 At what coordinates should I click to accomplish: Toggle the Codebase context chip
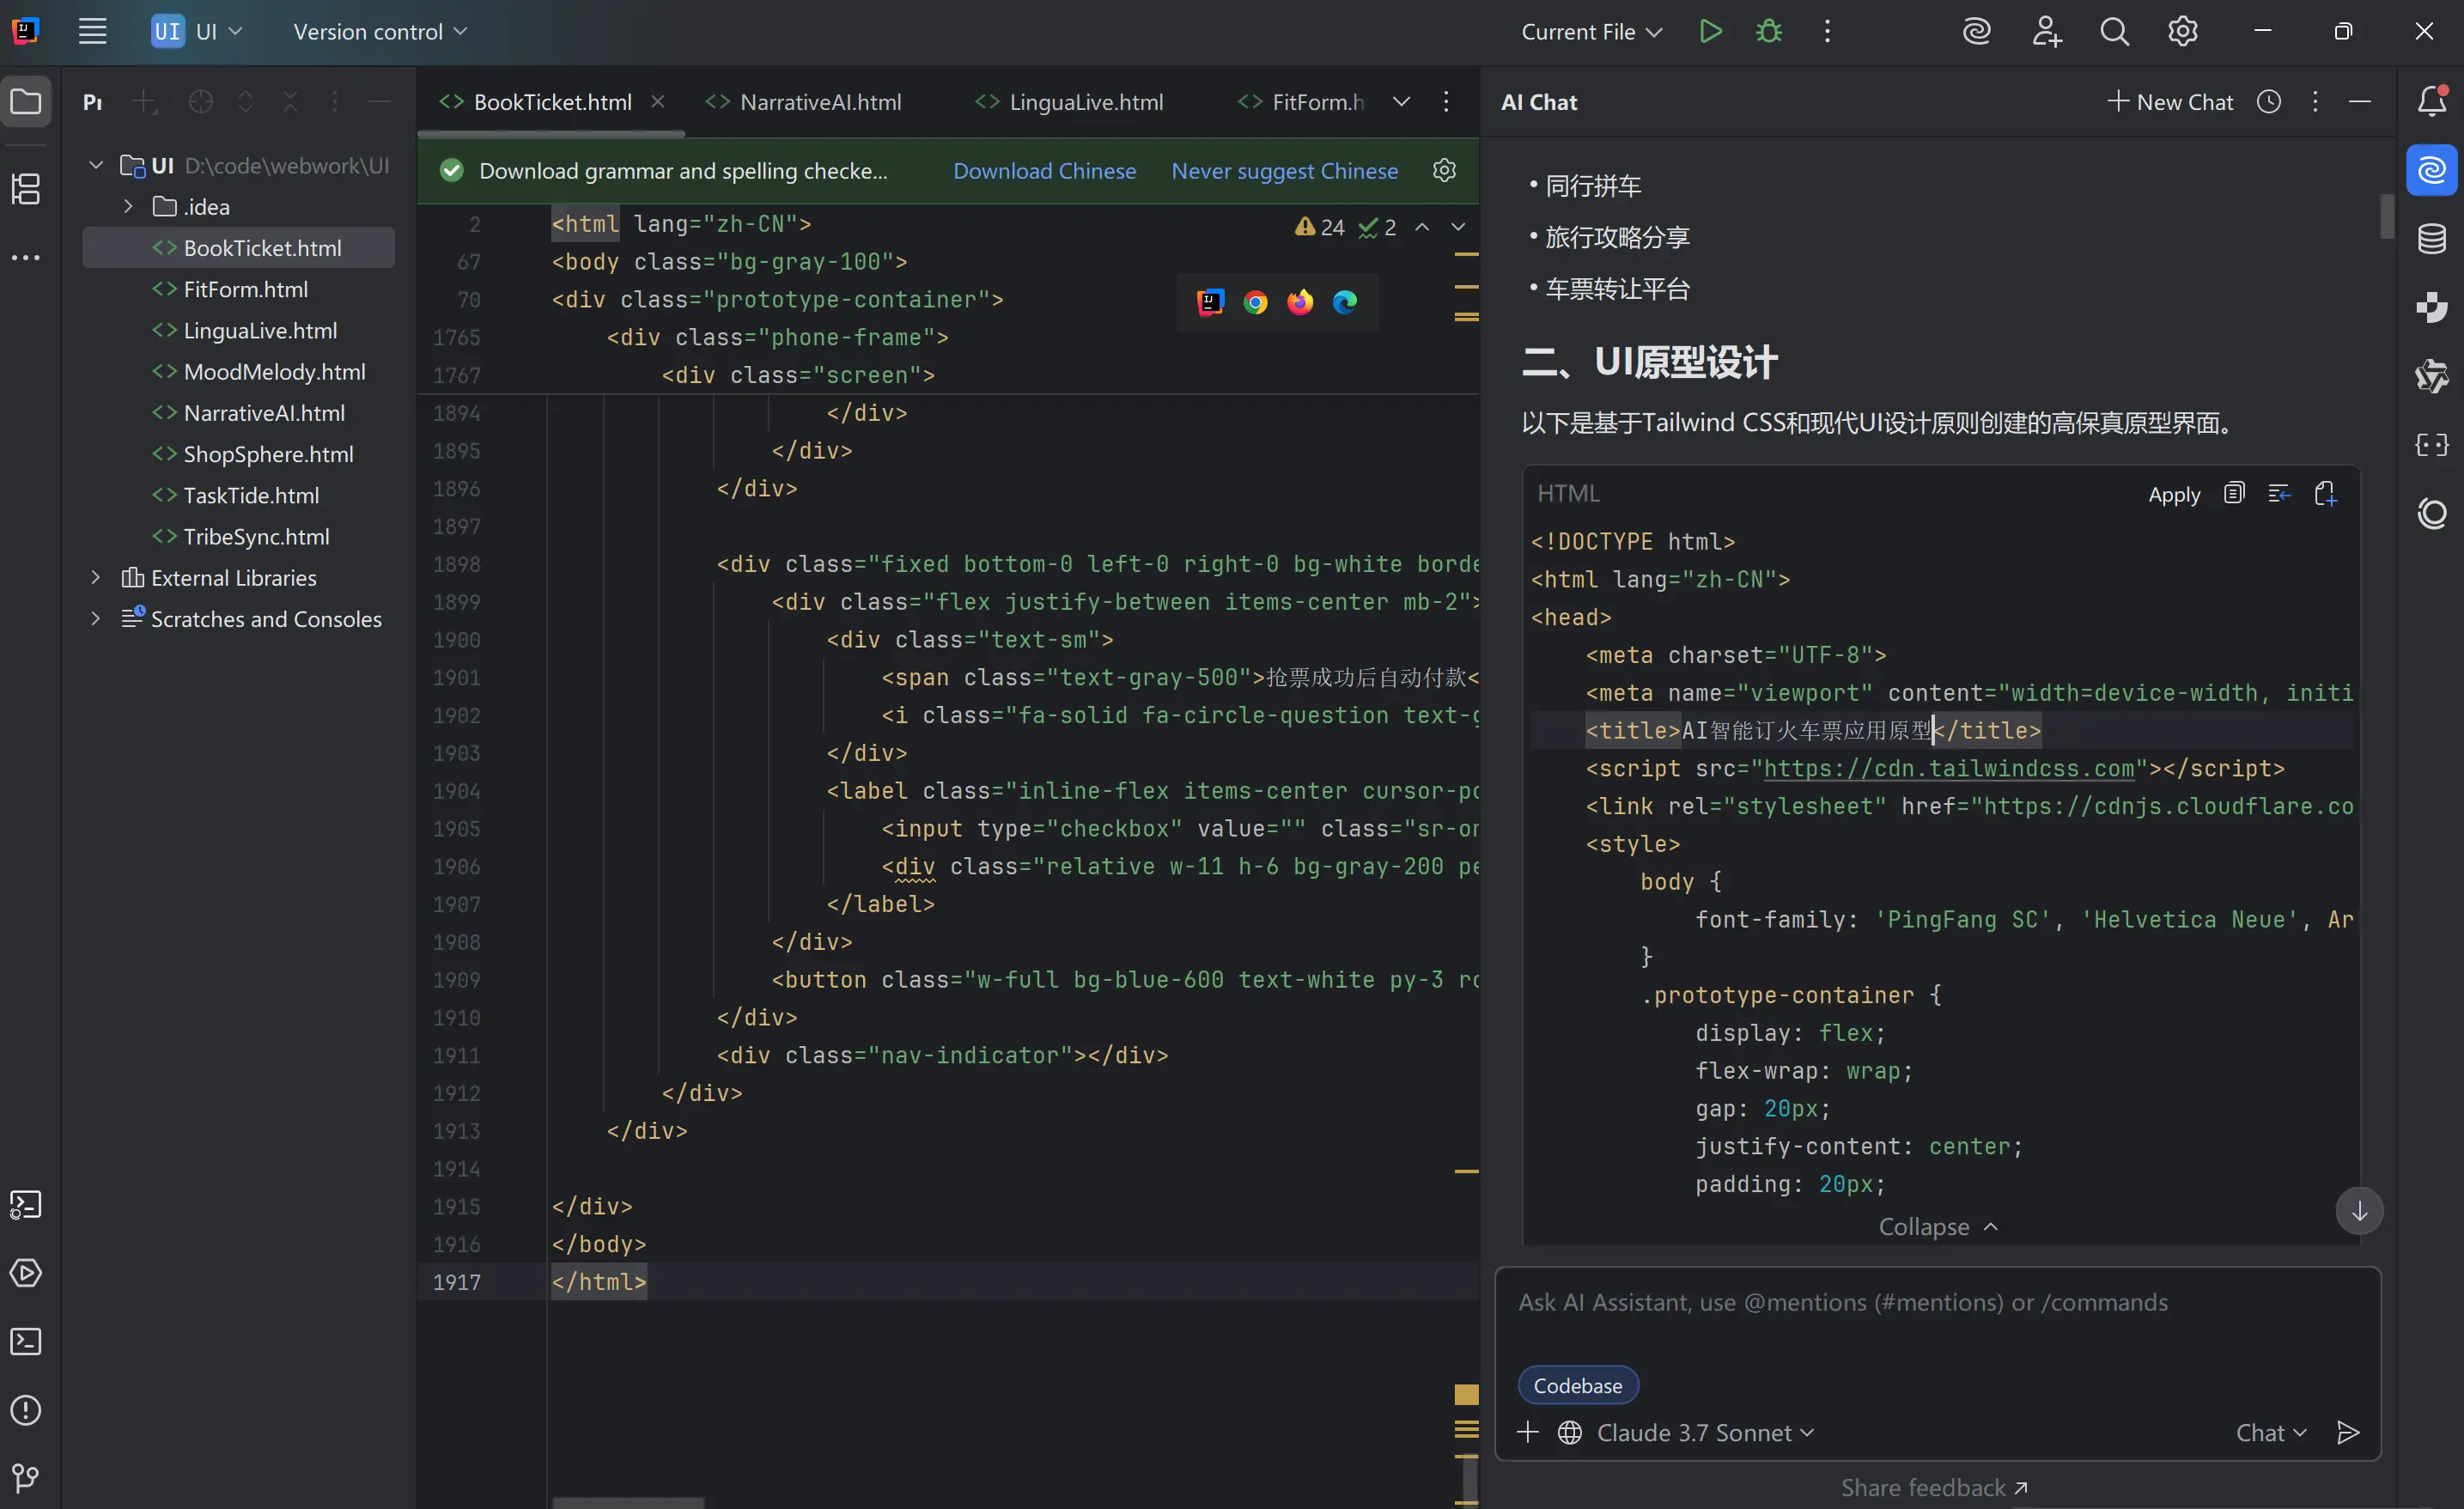[x=1578, y=1385]
